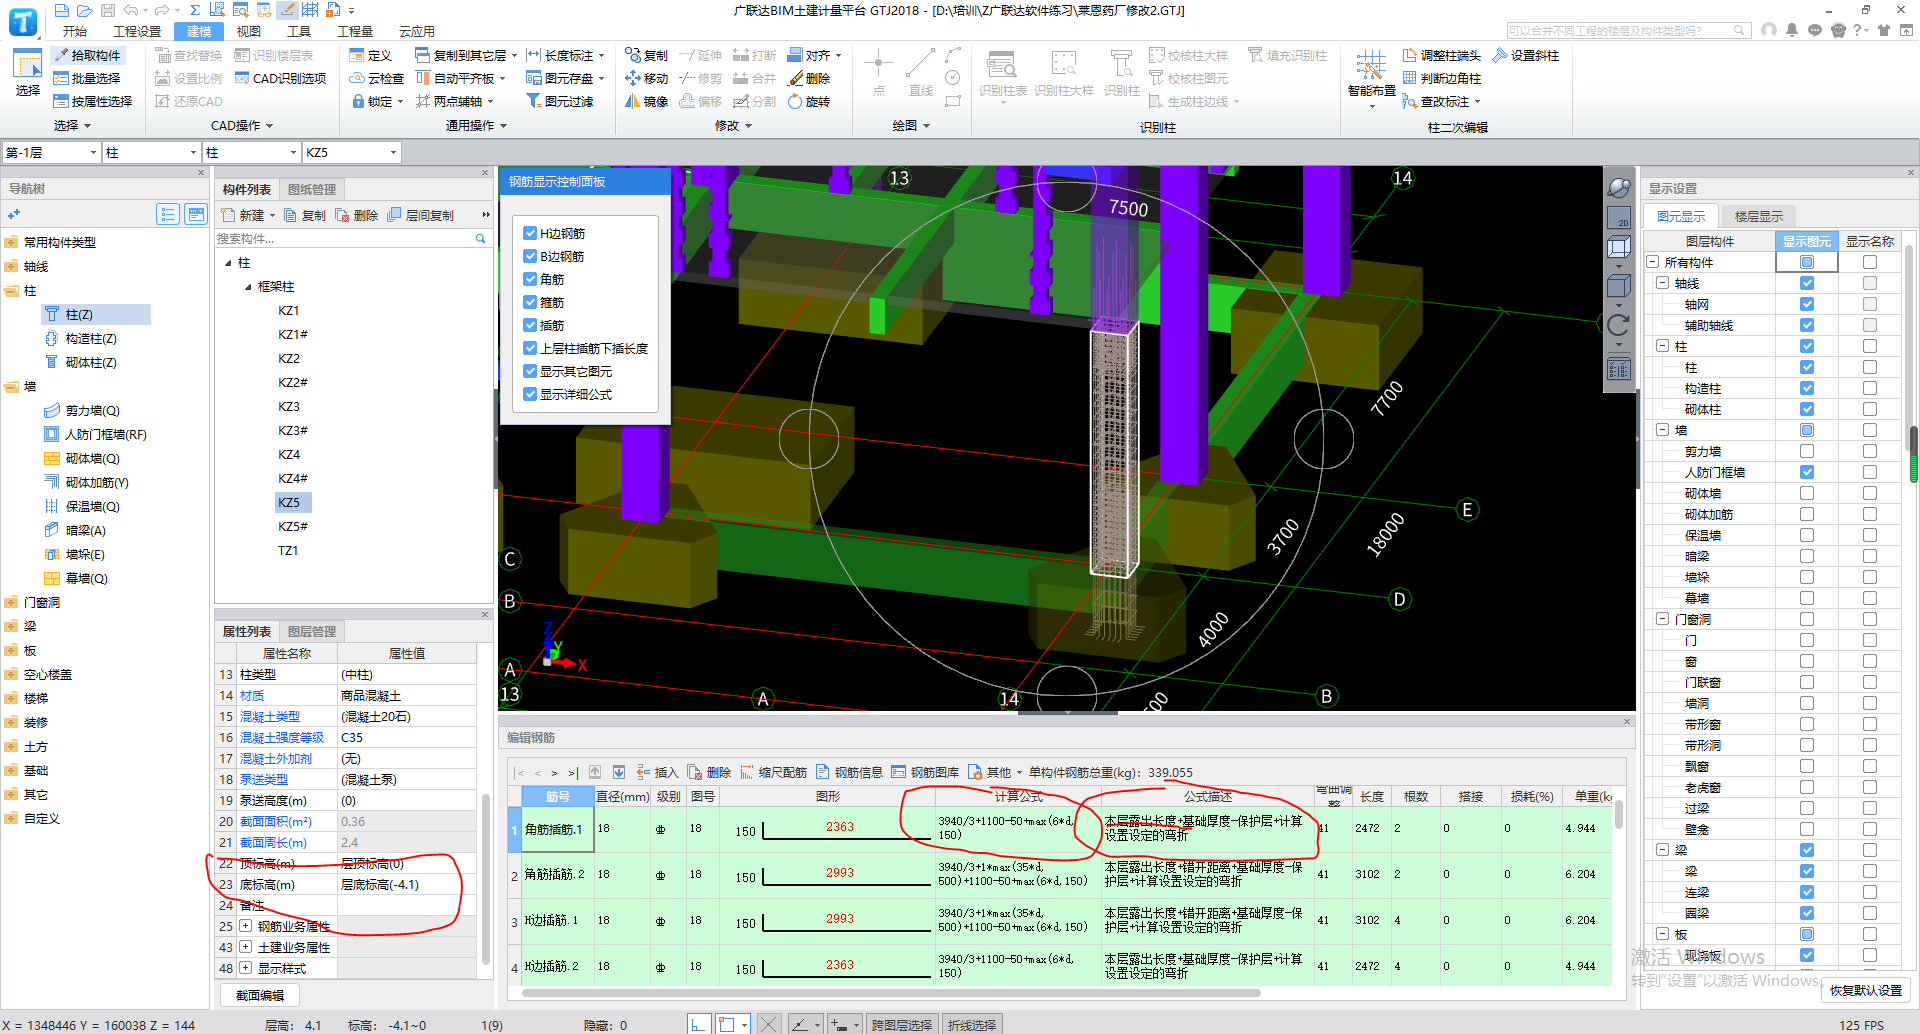Click 插入 insert row in rebar editor

tap(657, 772)
